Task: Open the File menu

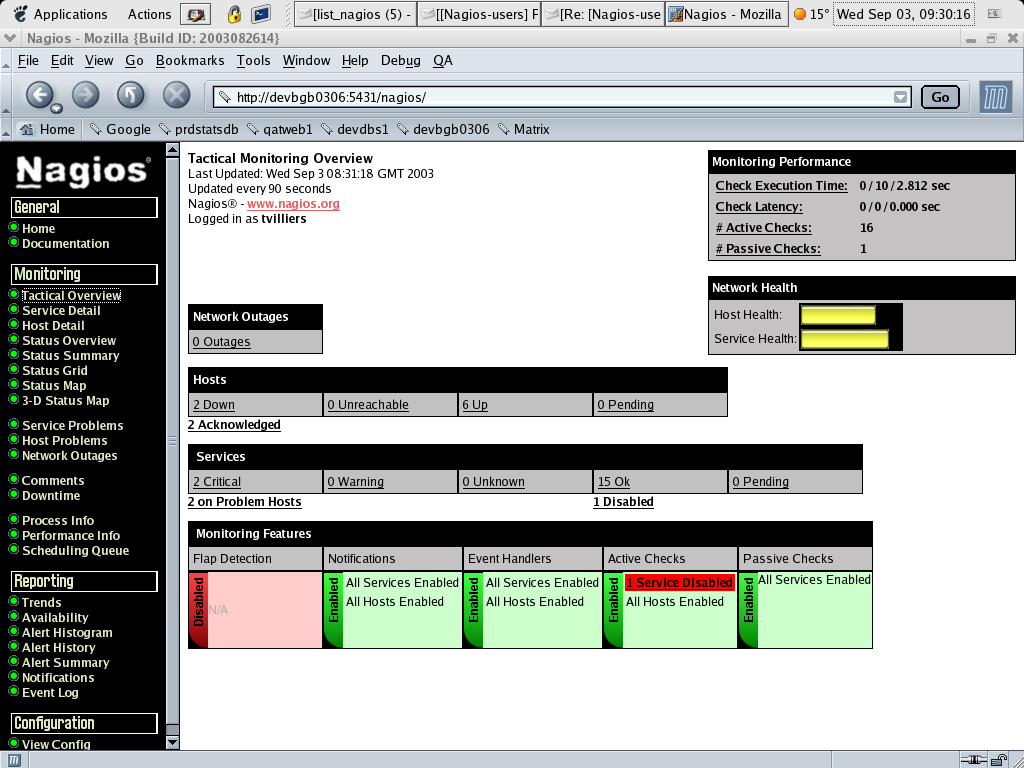Action: 28,61
